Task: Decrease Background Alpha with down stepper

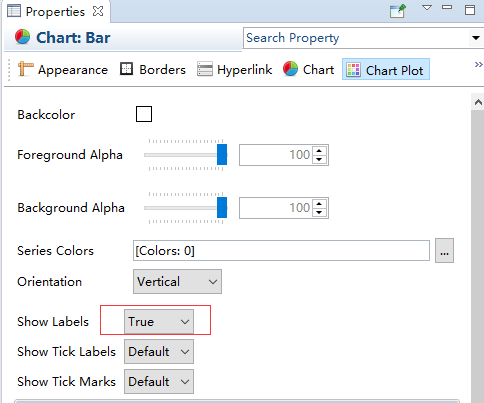Action: click(x=319, y=212)
